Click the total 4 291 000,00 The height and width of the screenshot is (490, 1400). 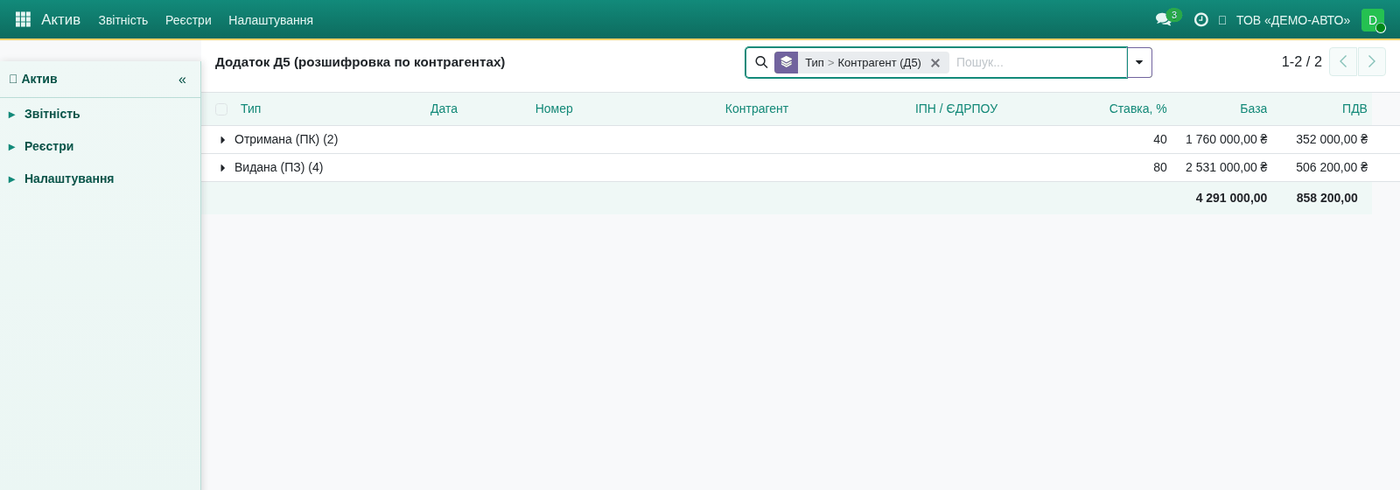coord(1231,198)
